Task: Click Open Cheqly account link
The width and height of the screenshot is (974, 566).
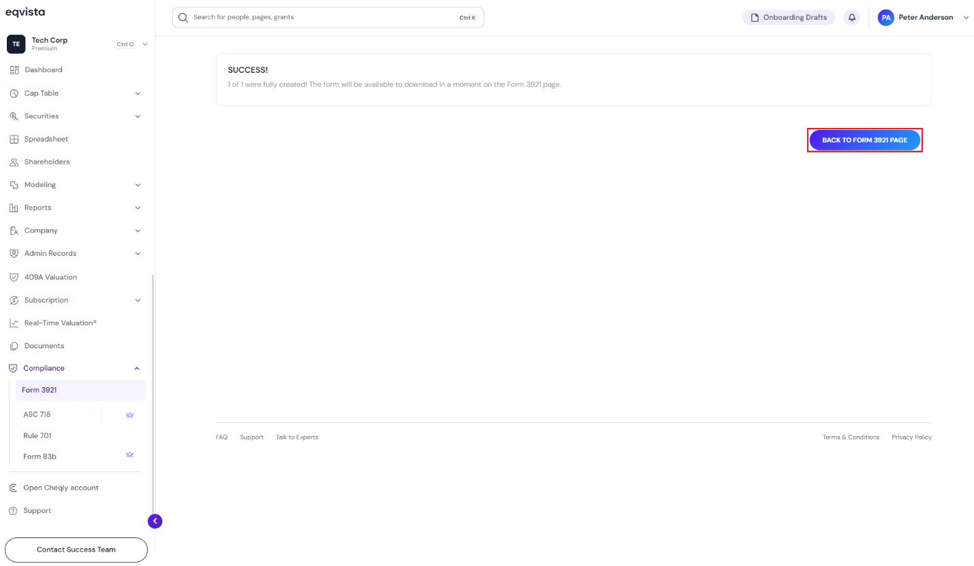Action: [x=61, y=488]
